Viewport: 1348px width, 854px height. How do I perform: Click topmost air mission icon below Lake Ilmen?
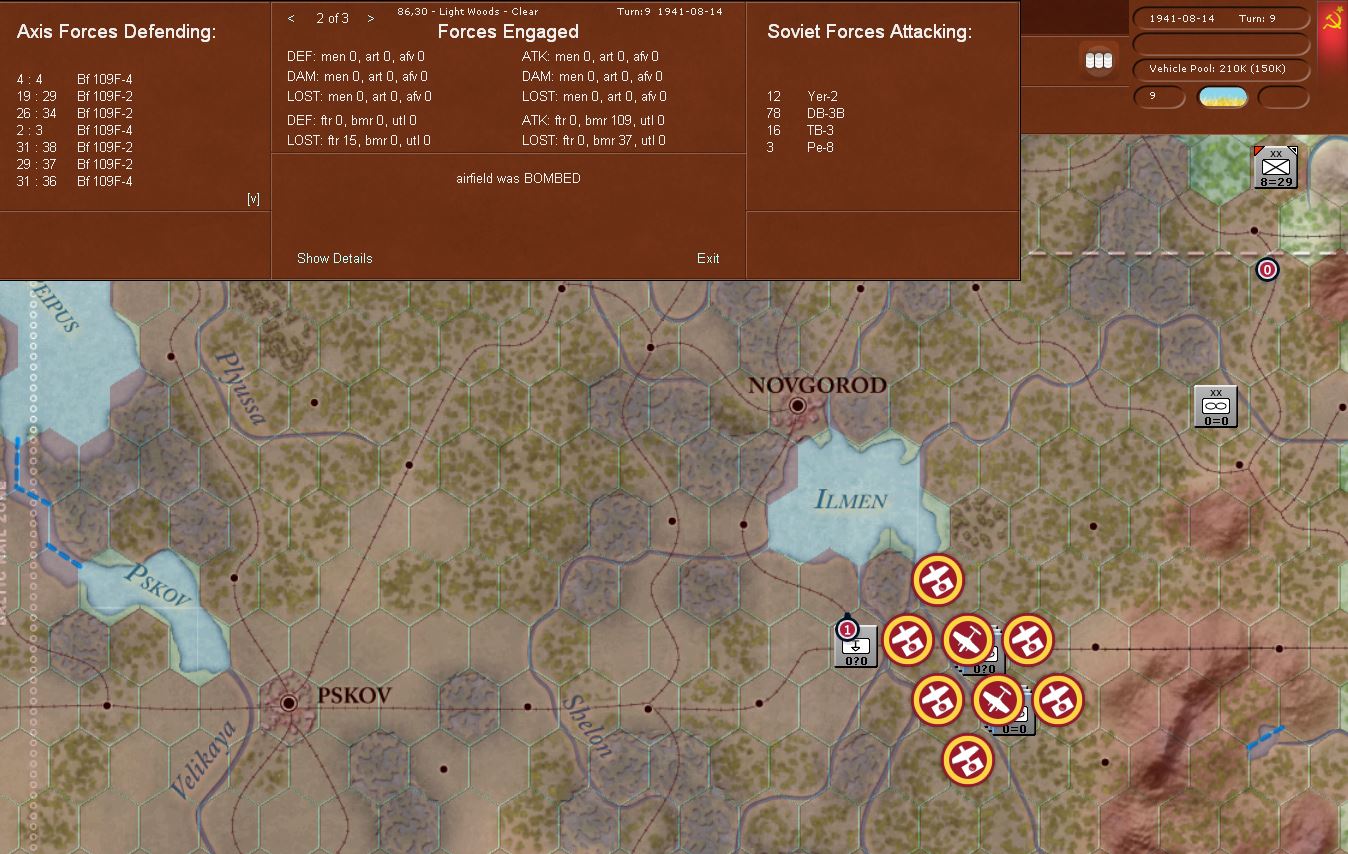tap(937, 579)
